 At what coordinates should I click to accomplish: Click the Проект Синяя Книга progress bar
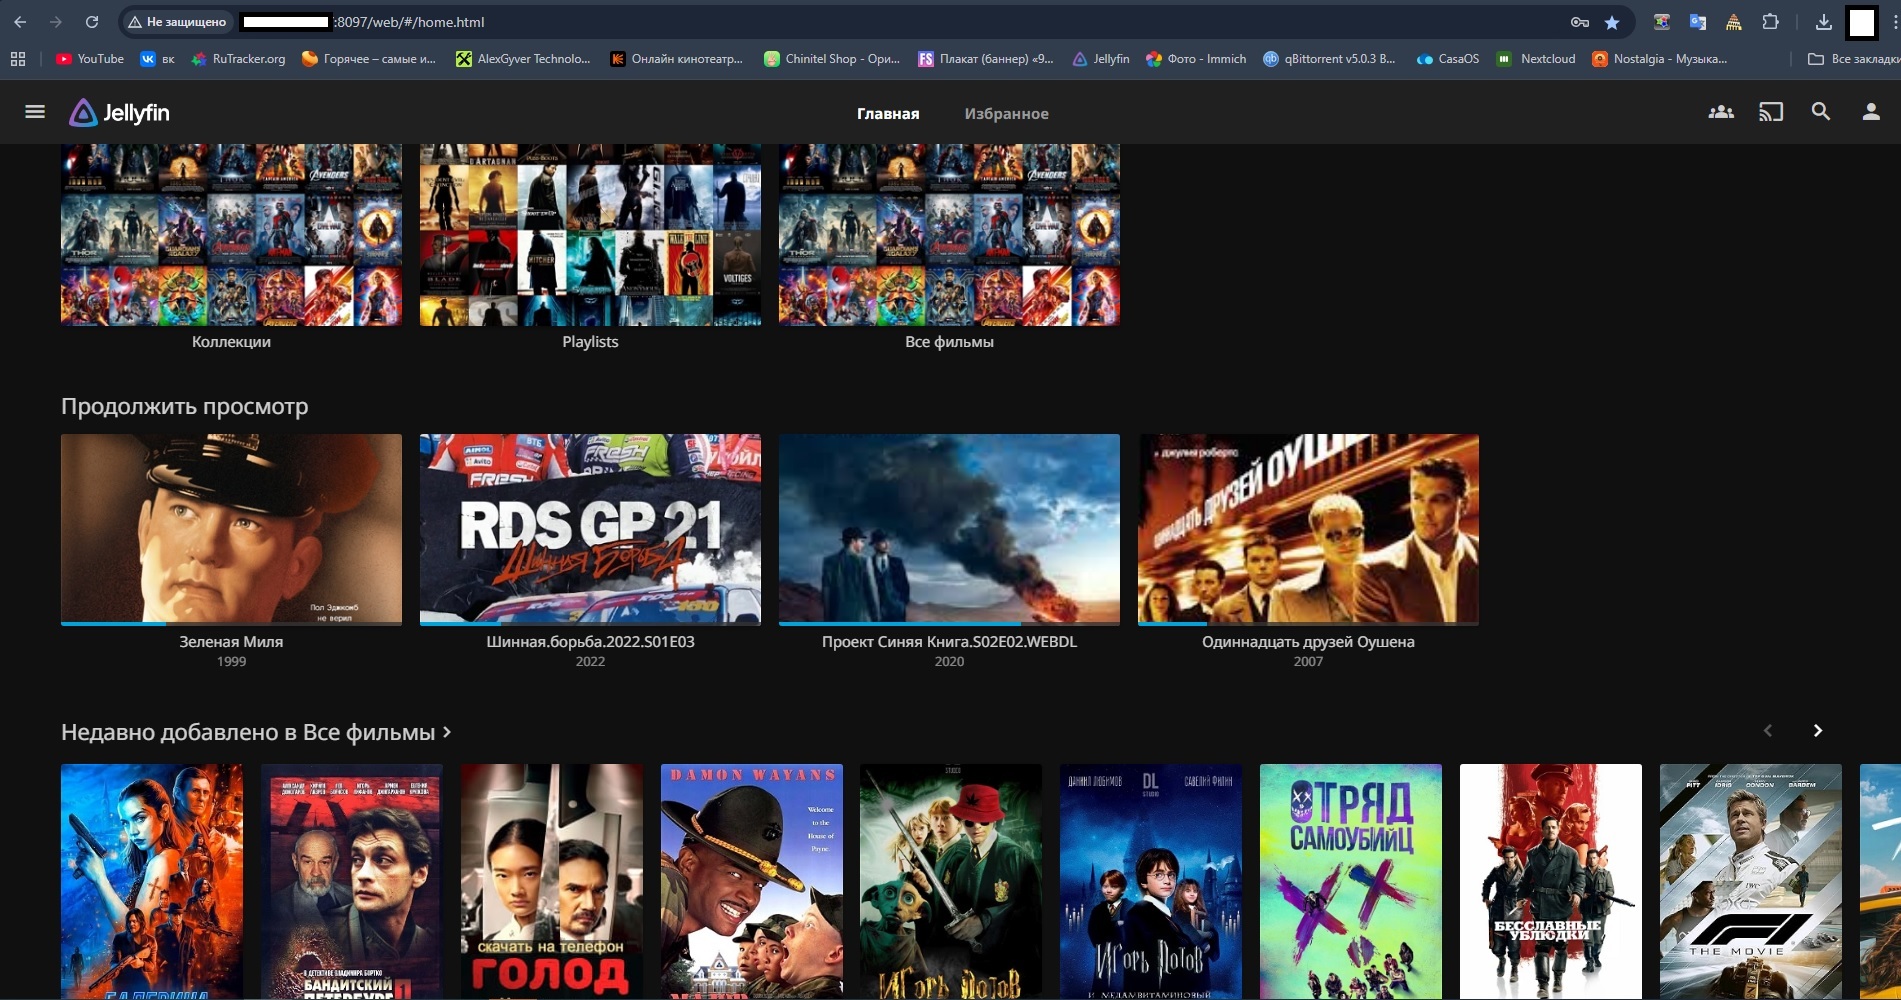pos(949,624)
